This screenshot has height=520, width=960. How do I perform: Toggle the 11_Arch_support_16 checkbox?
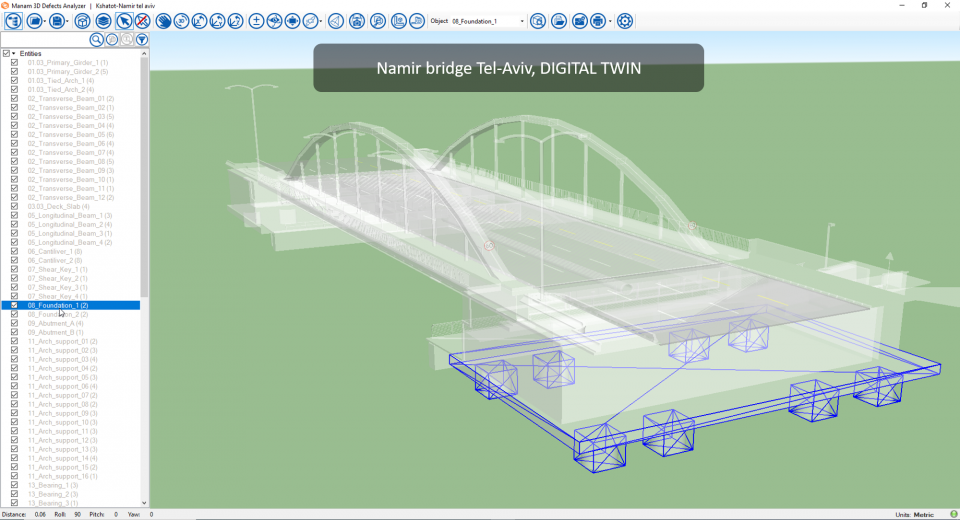(x=15, y=476)
